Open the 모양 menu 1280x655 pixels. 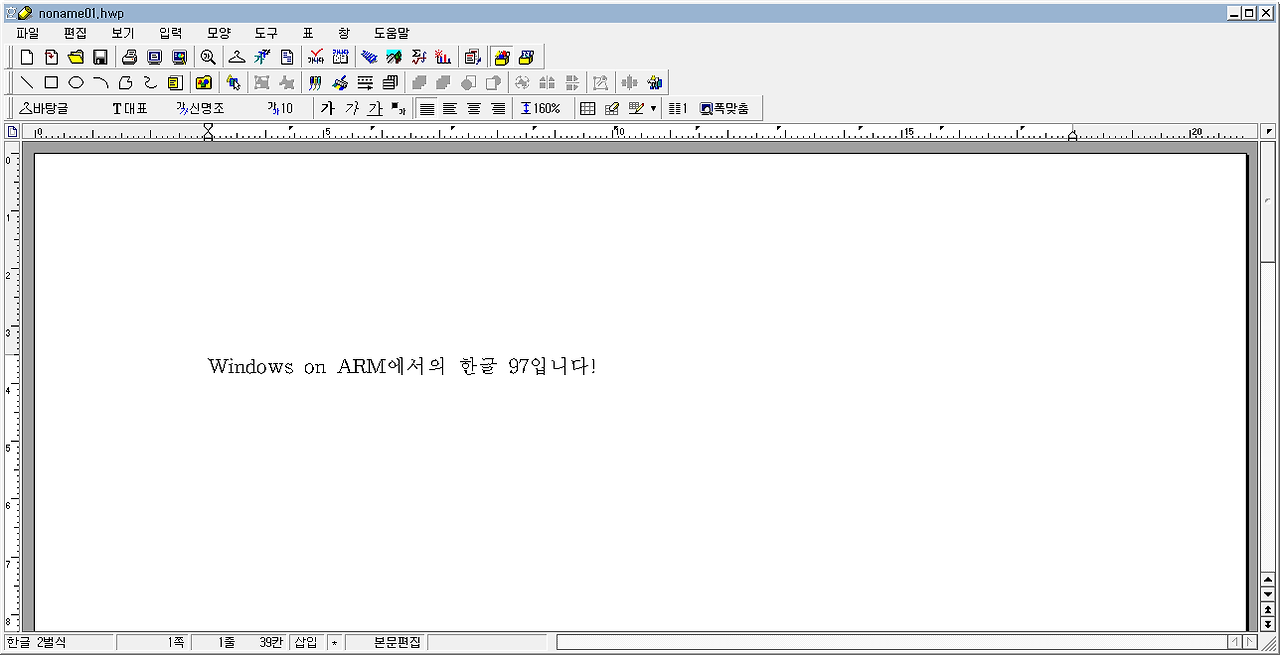point(219,33)
